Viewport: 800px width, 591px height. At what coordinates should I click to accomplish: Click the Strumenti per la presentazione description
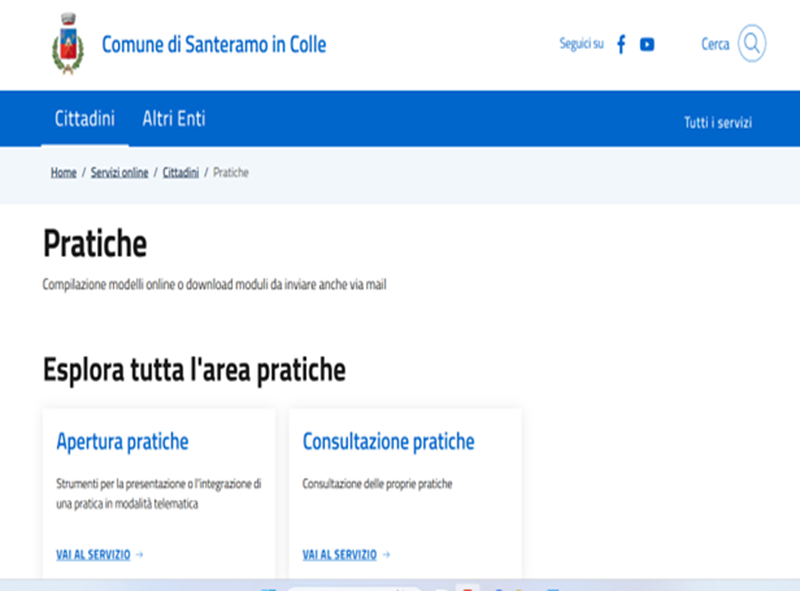click(159, 494)
